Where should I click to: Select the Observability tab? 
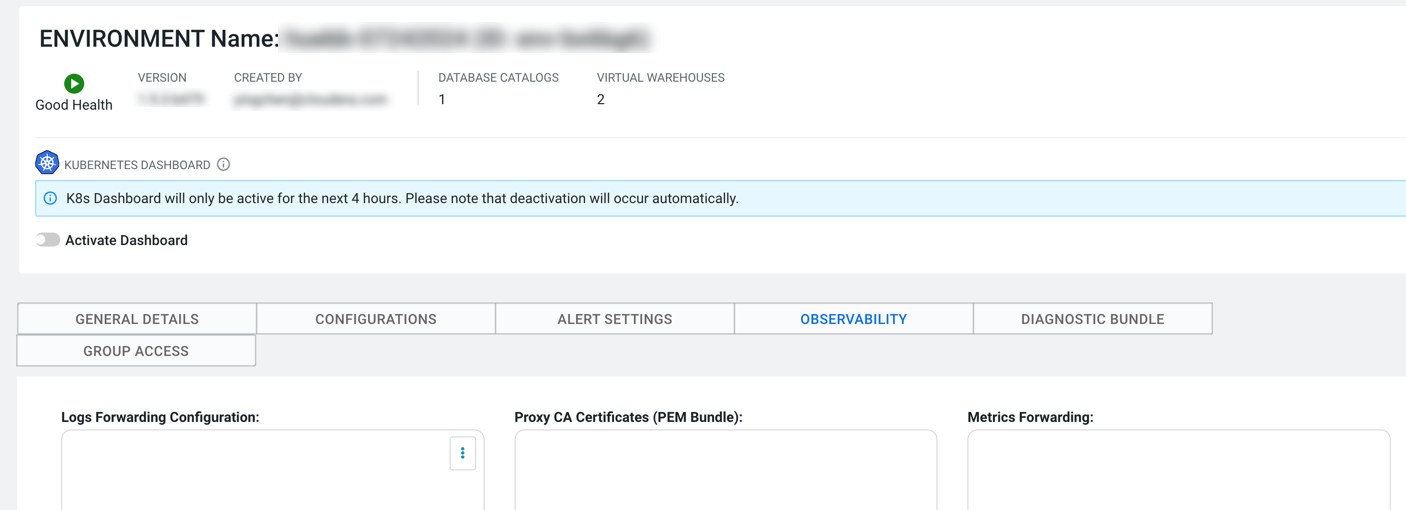pos(853,319)
